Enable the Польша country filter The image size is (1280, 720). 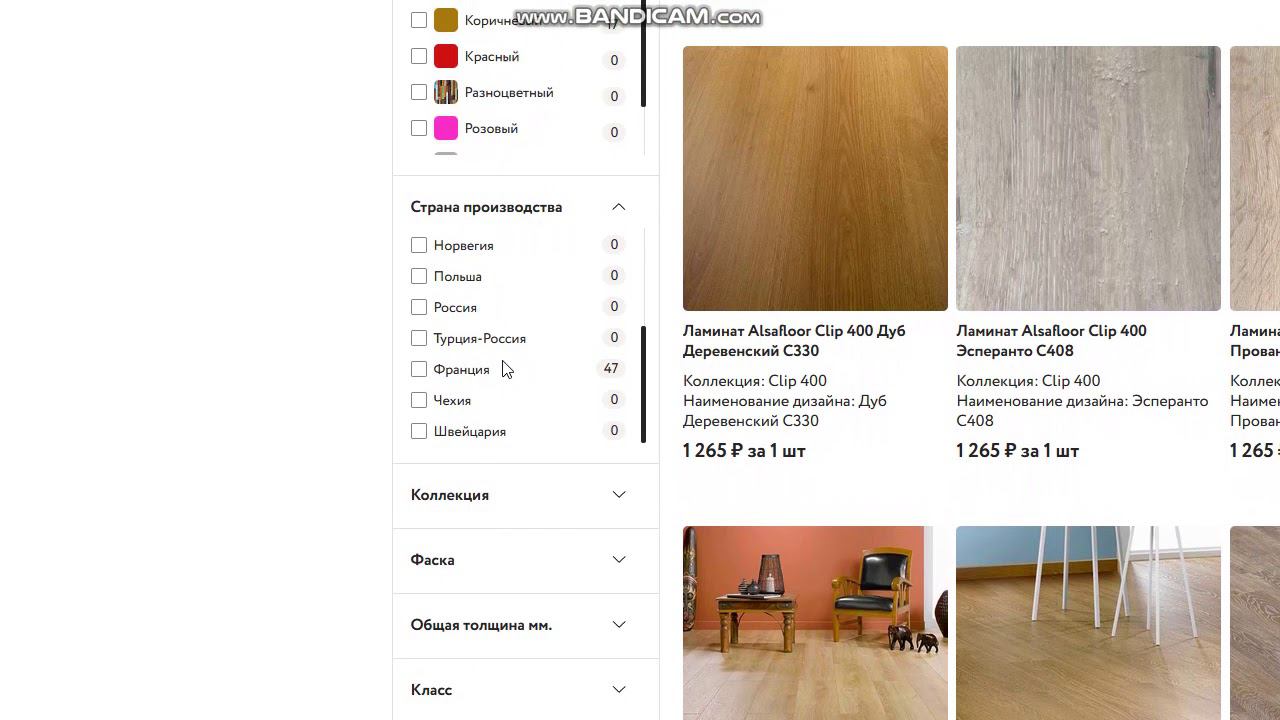(419, 276)
